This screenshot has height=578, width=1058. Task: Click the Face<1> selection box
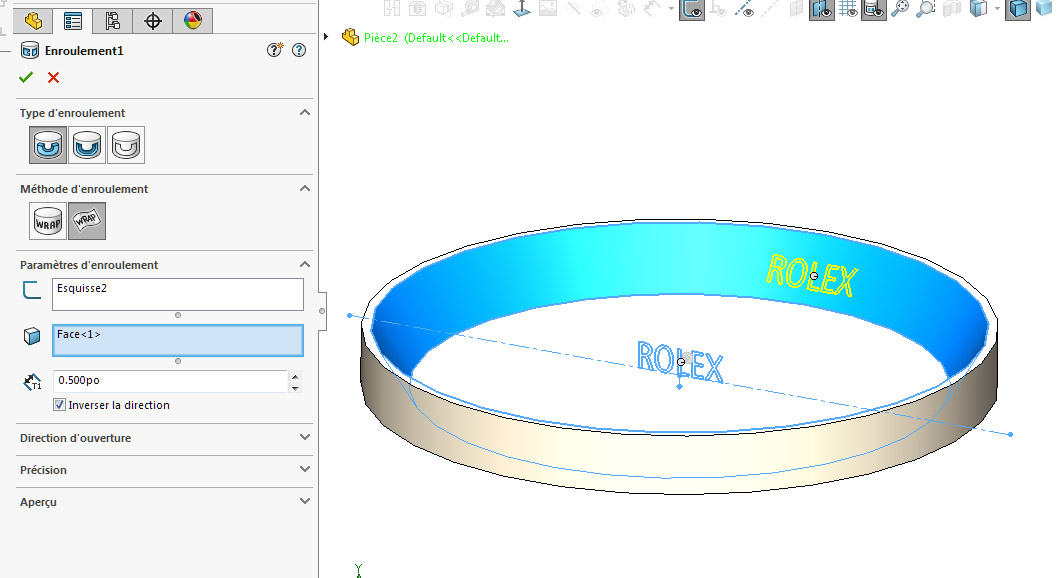click(177, 341)
